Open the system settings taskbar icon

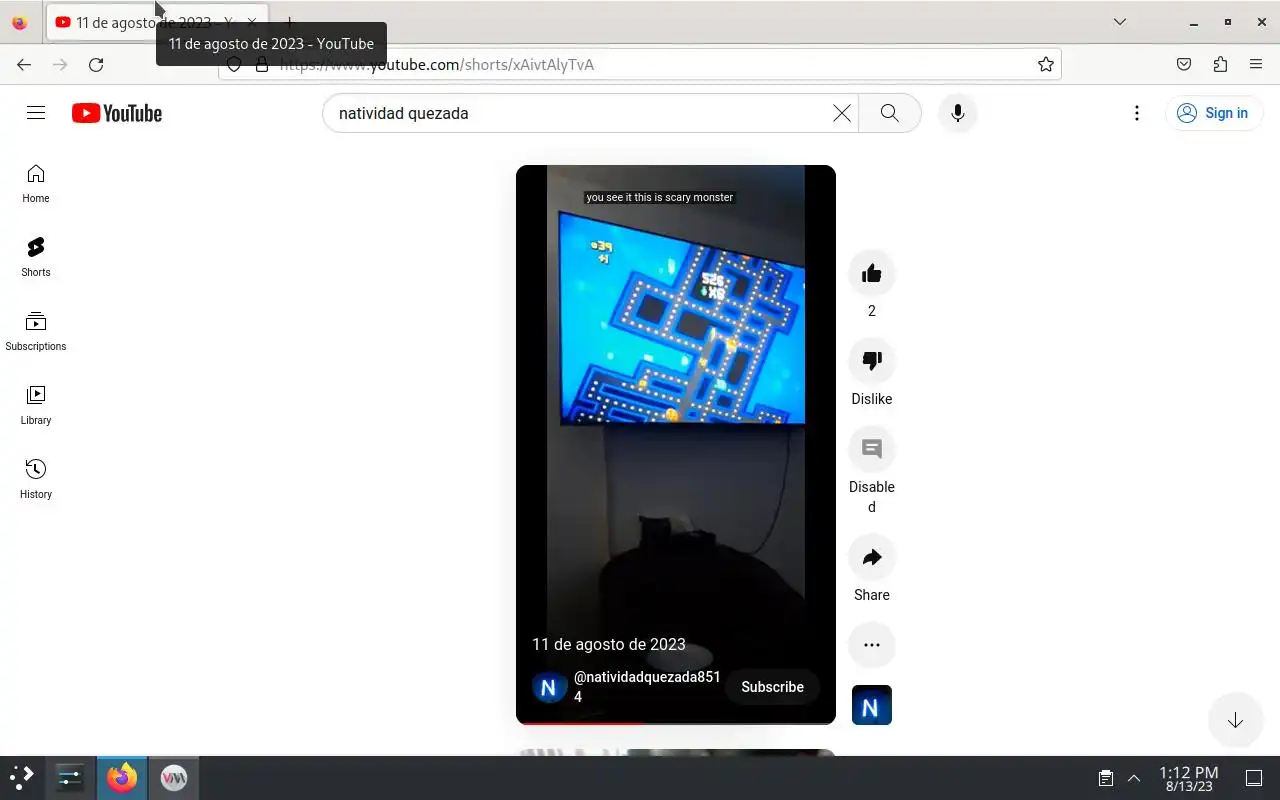click(70, 777)
